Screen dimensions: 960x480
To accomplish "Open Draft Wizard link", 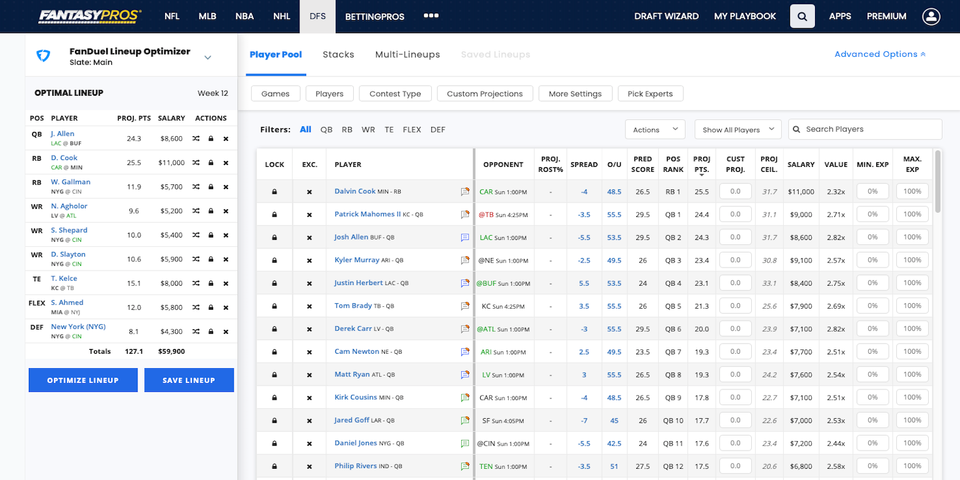I will (x=666, y=17).
